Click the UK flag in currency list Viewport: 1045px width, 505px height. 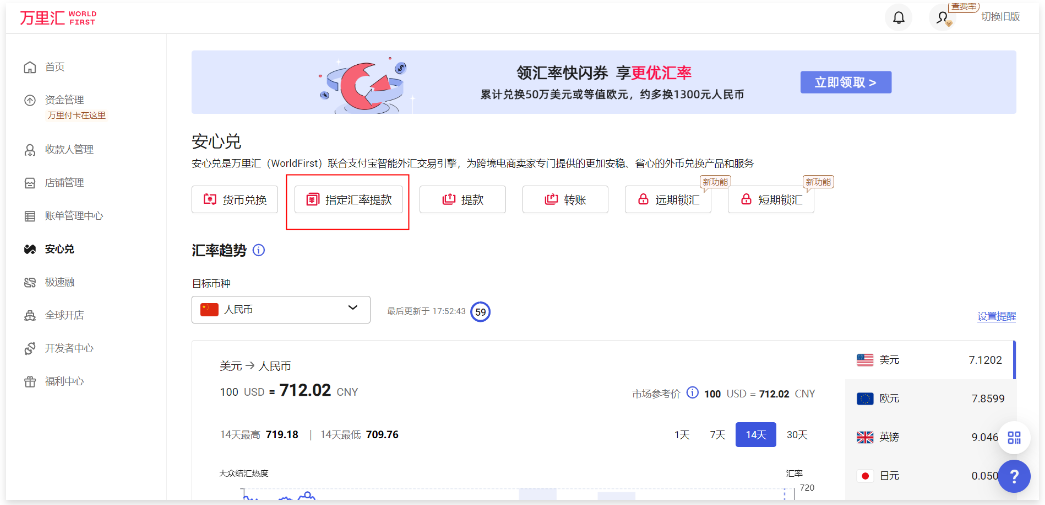coord(865,437)
